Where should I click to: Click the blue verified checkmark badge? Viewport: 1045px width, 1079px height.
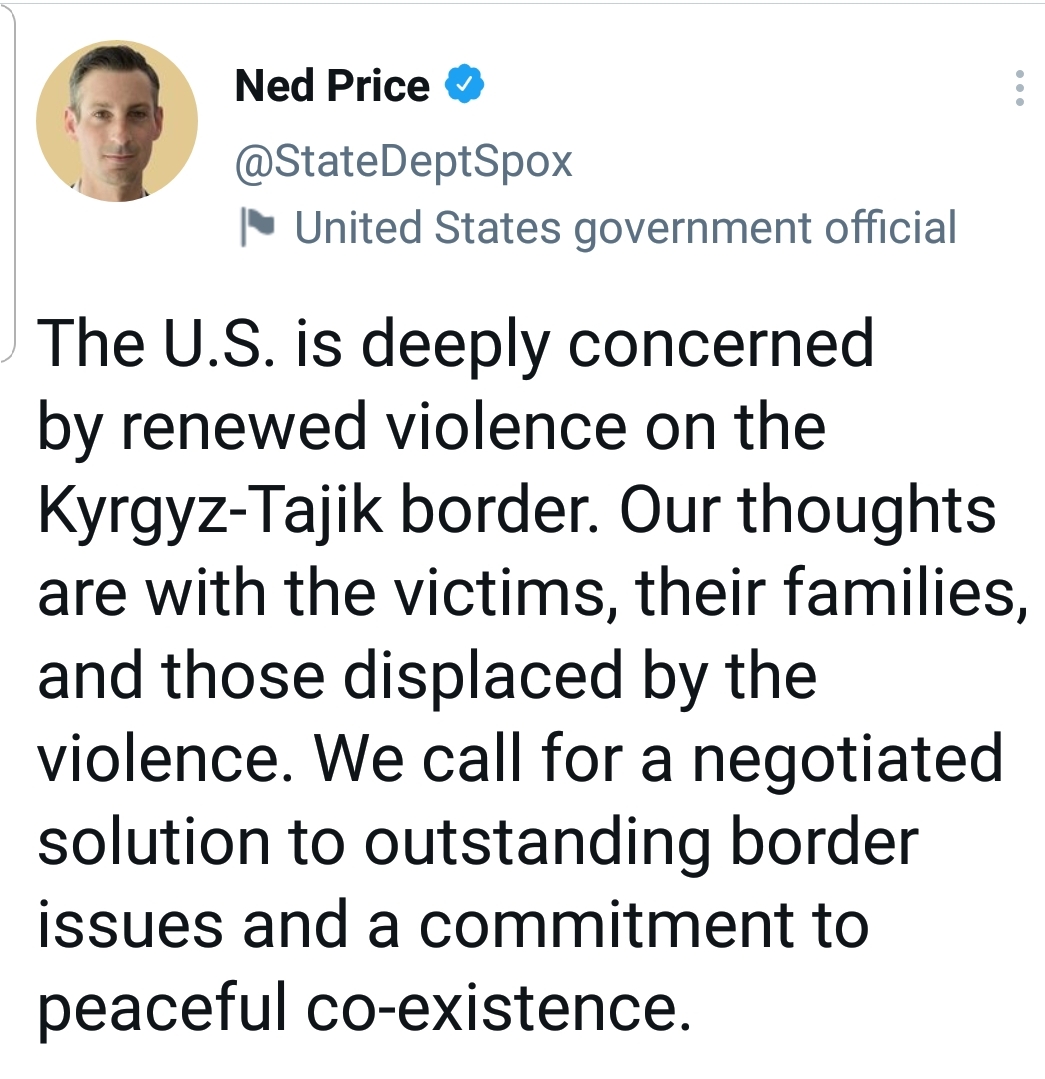pos(464,86)
